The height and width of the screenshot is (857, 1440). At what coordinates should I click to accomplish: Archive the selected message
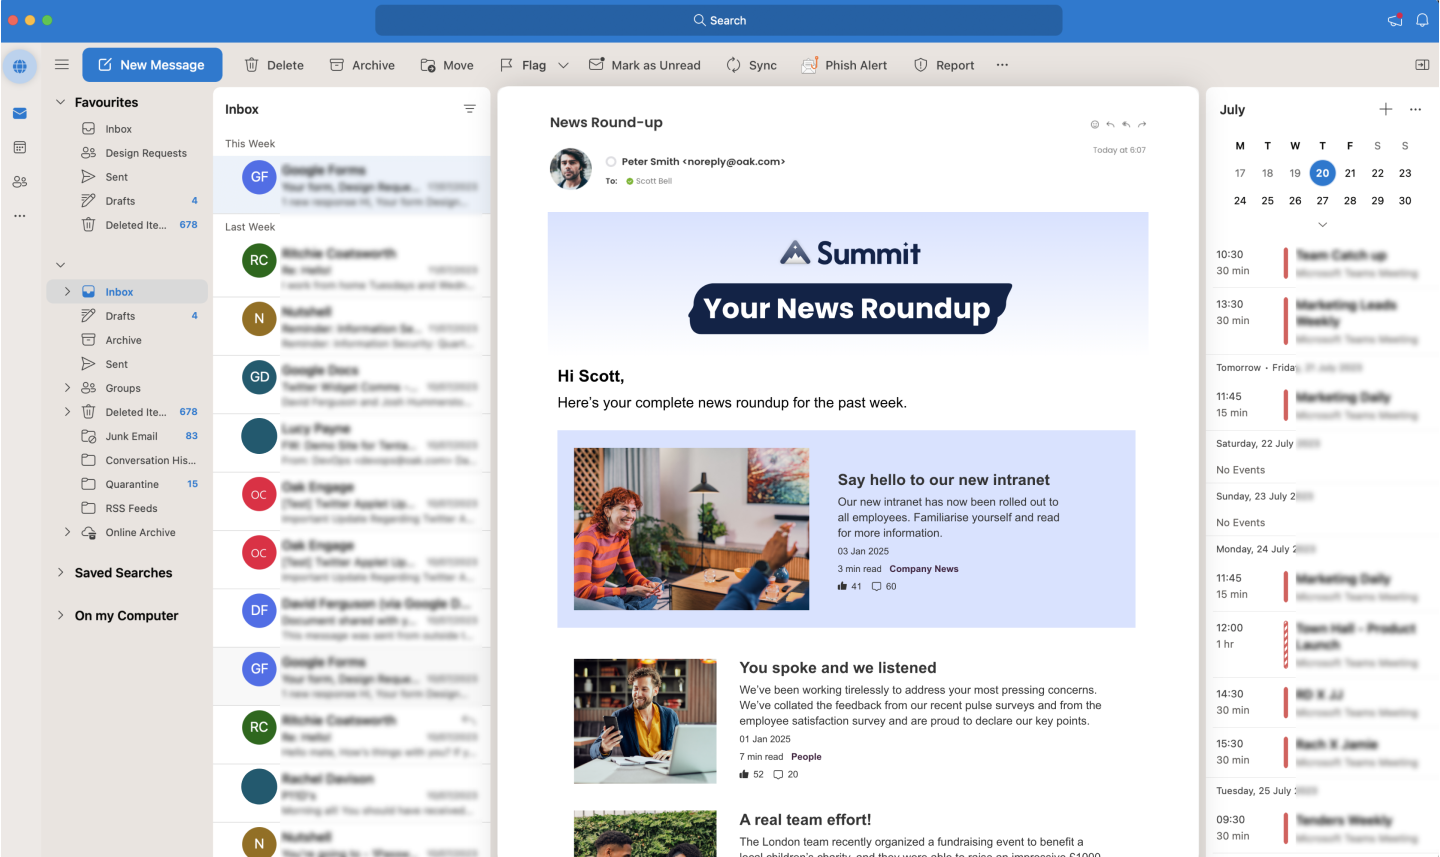click(x=362, y=65)
